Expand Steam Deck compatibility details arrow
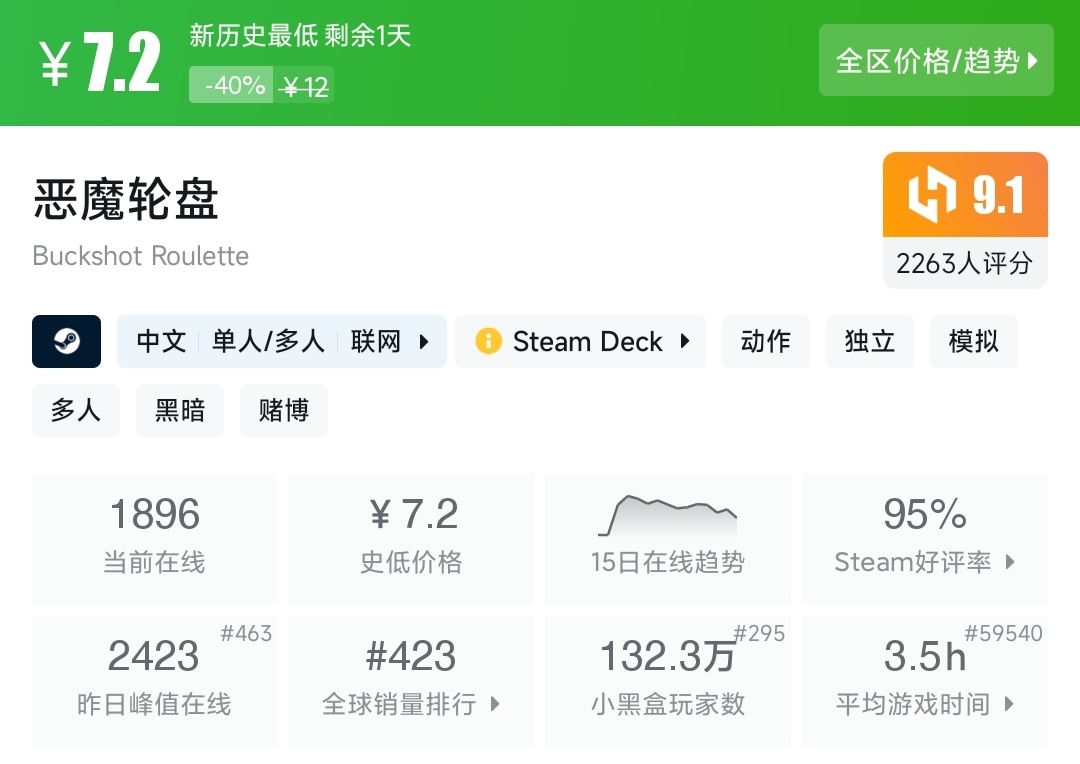Image resolution: width=1080 pixels, height=764 pixels. click(685, 342)
